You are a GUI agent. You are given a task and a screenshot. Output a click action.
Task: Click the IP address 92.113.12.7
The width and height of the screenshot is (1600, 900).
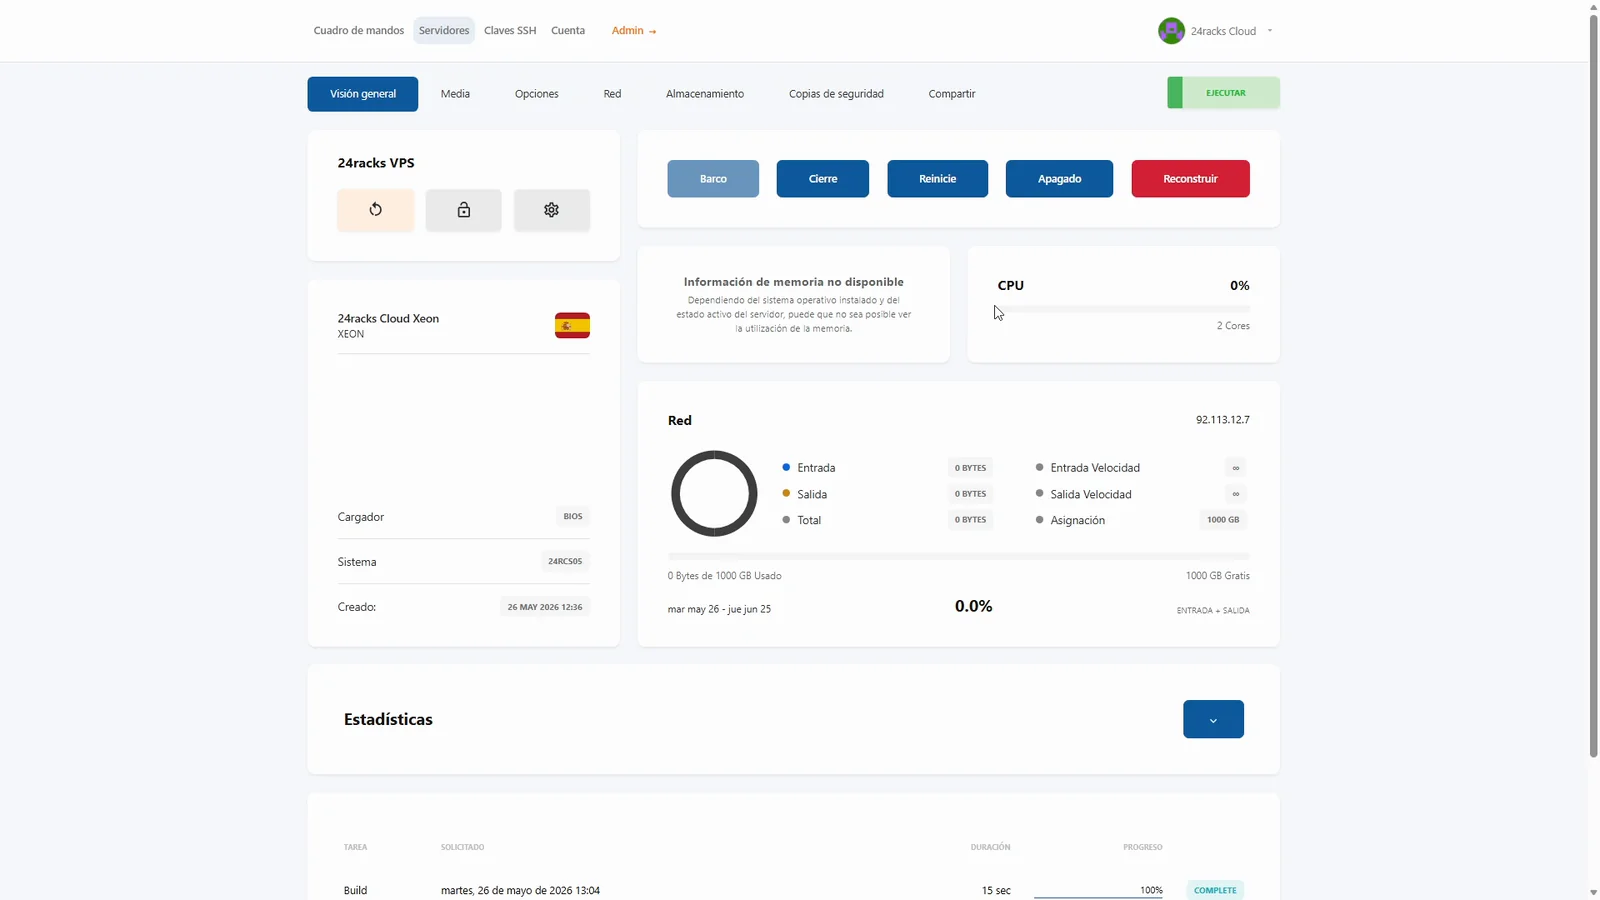[1223, 420]
